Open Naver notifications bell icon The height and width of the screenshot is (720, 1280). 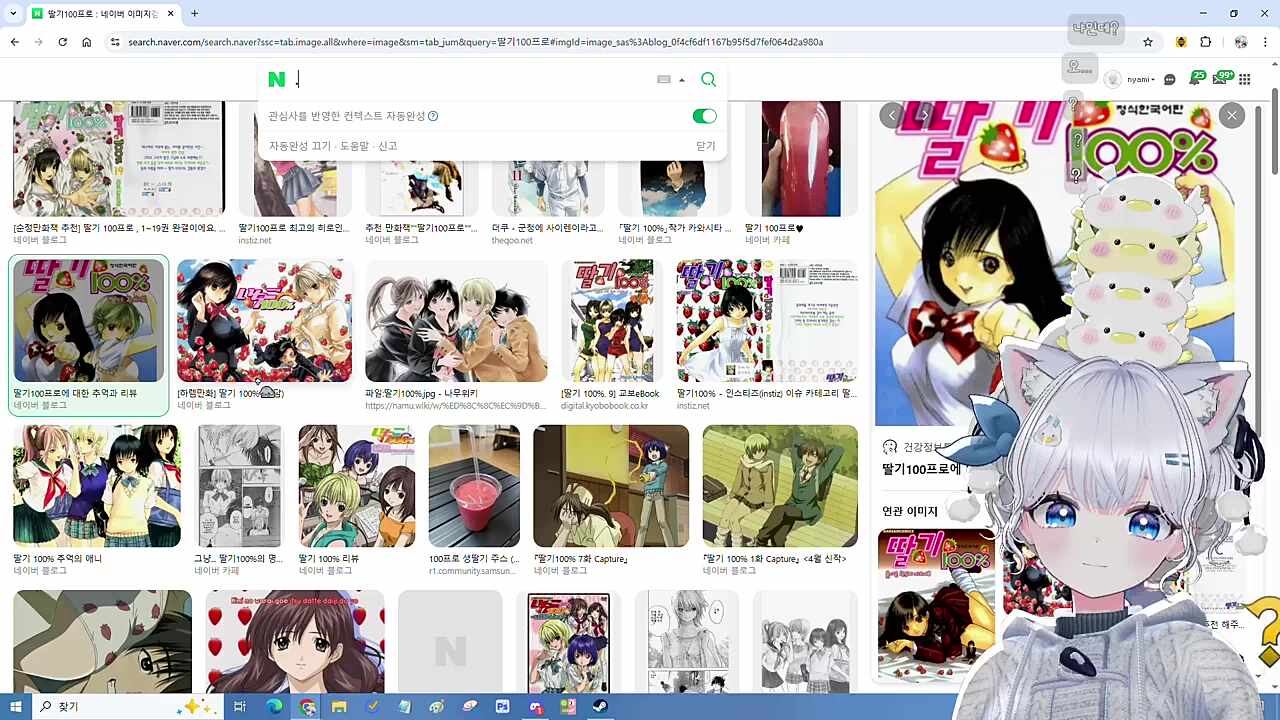click(x=1195, y=79)
